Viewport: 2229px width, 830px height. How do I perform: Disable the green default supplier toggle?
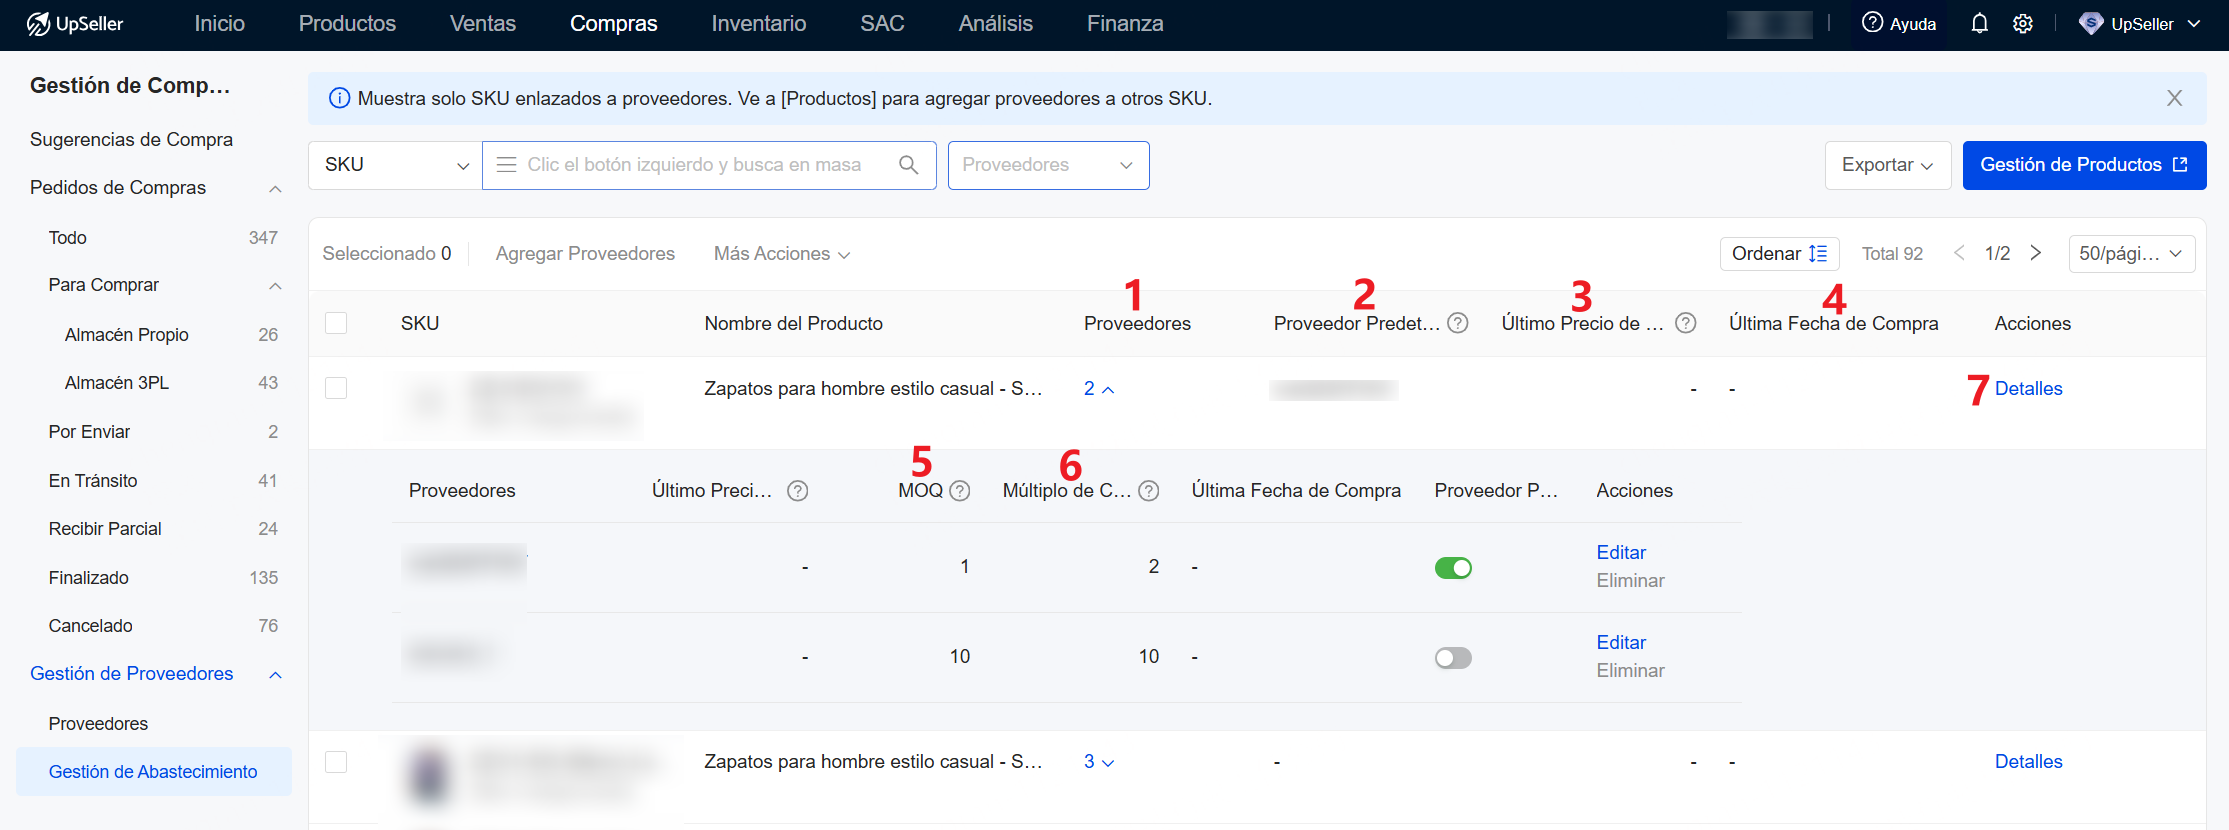coord(1453,568)
